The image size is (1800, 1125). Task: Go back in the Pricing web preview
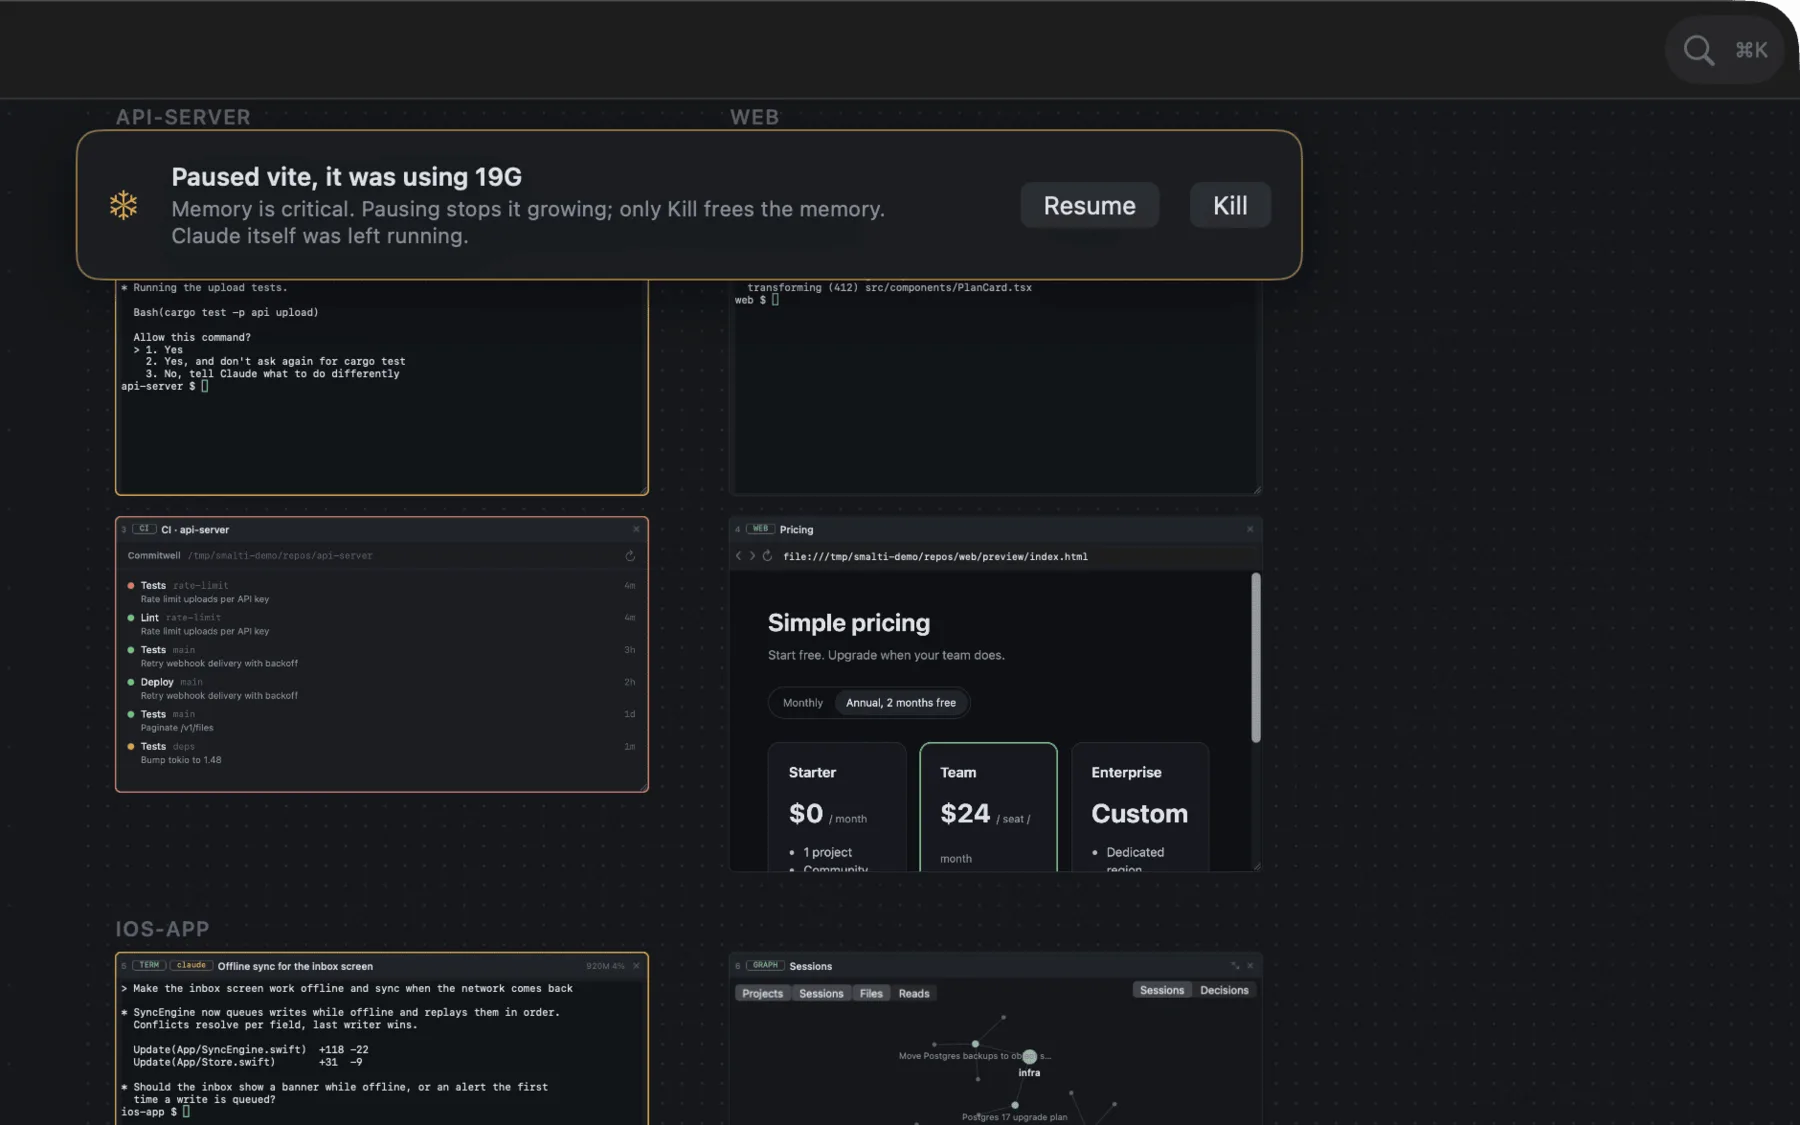pyautogui.click(x=739, y=556)
